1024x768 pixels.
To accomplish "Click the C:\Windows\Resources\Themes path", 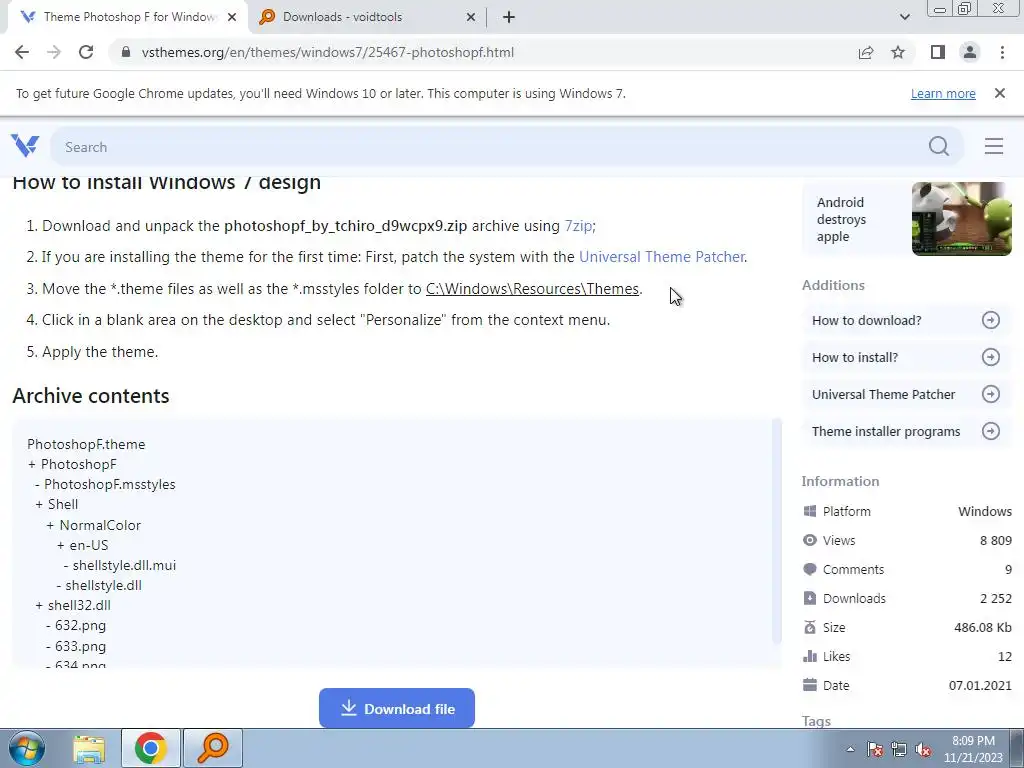I will 532,289.
